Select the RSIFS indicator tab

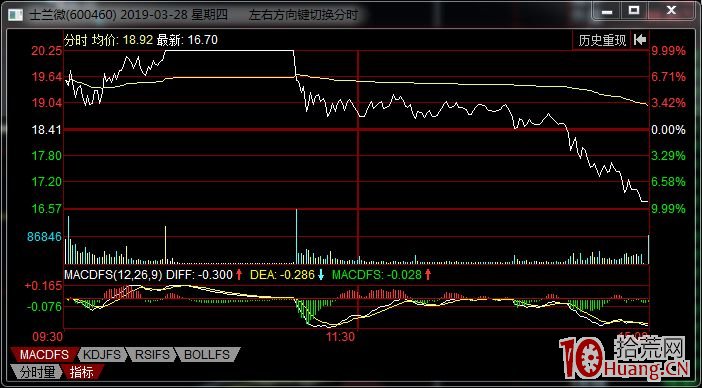152,355
